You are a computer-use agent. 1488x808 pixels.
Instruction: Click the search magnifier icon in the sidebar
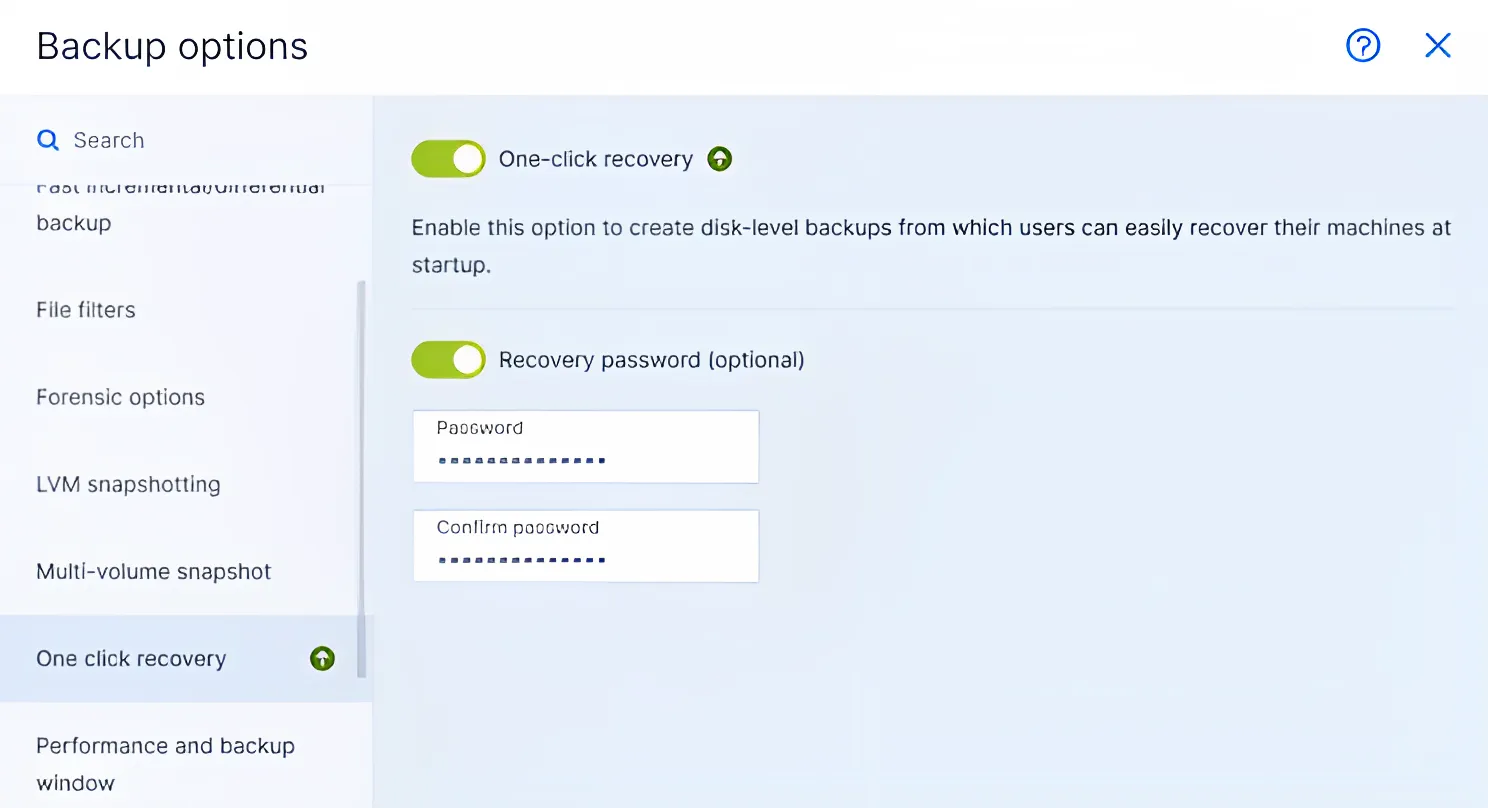click(x=47, y=140)
